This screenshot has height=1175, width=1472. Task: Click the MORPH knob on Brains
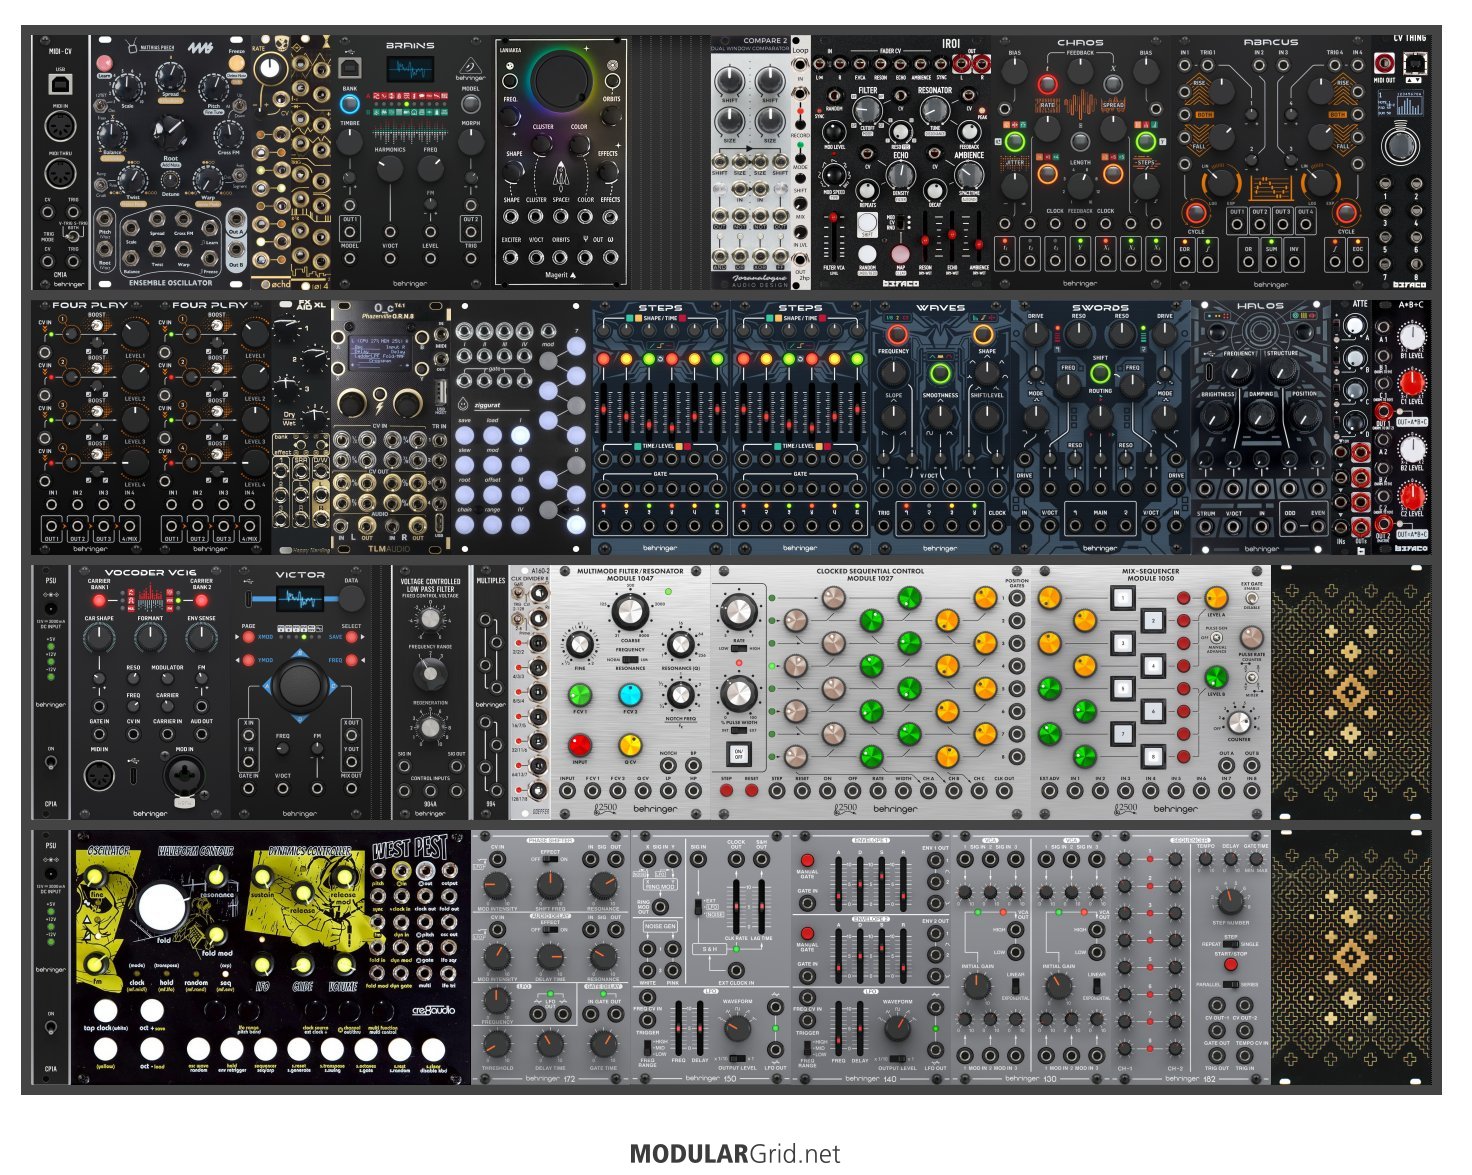(x=471, y=144)
